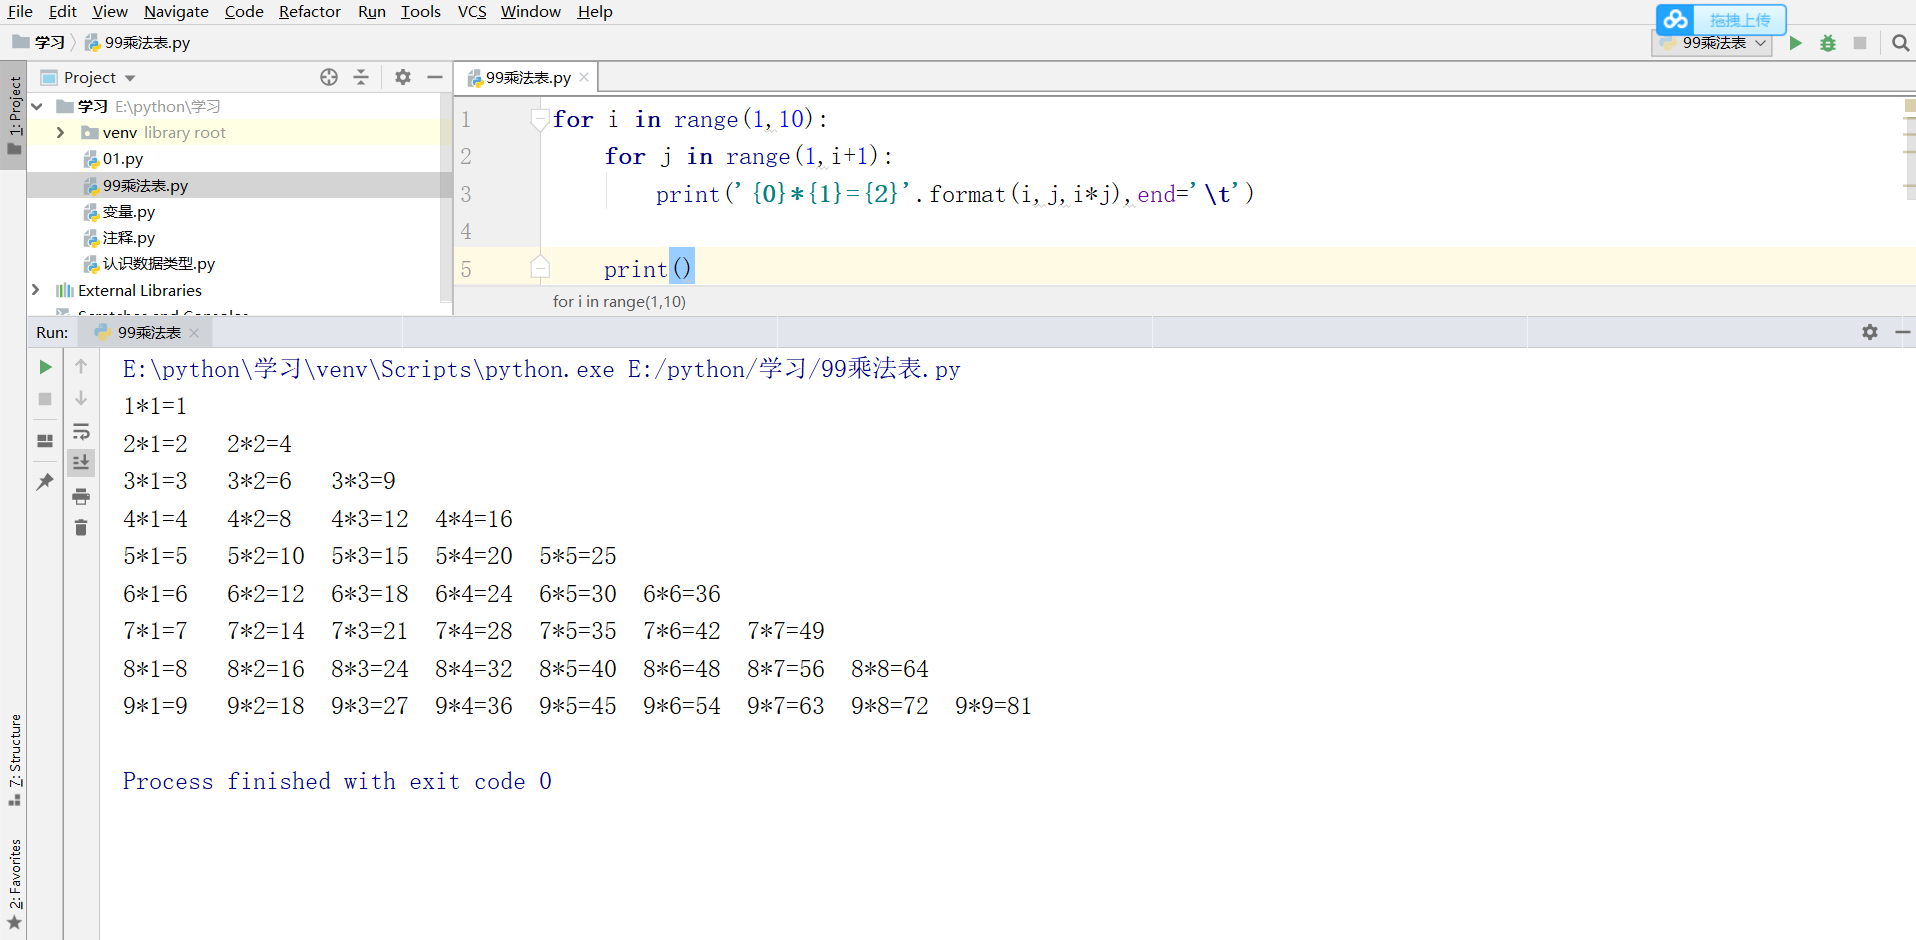Viewport: 1916px width, 940px height.
Task: Select 99乘法表.py in project tree
Action: click(x=145, y=185)
